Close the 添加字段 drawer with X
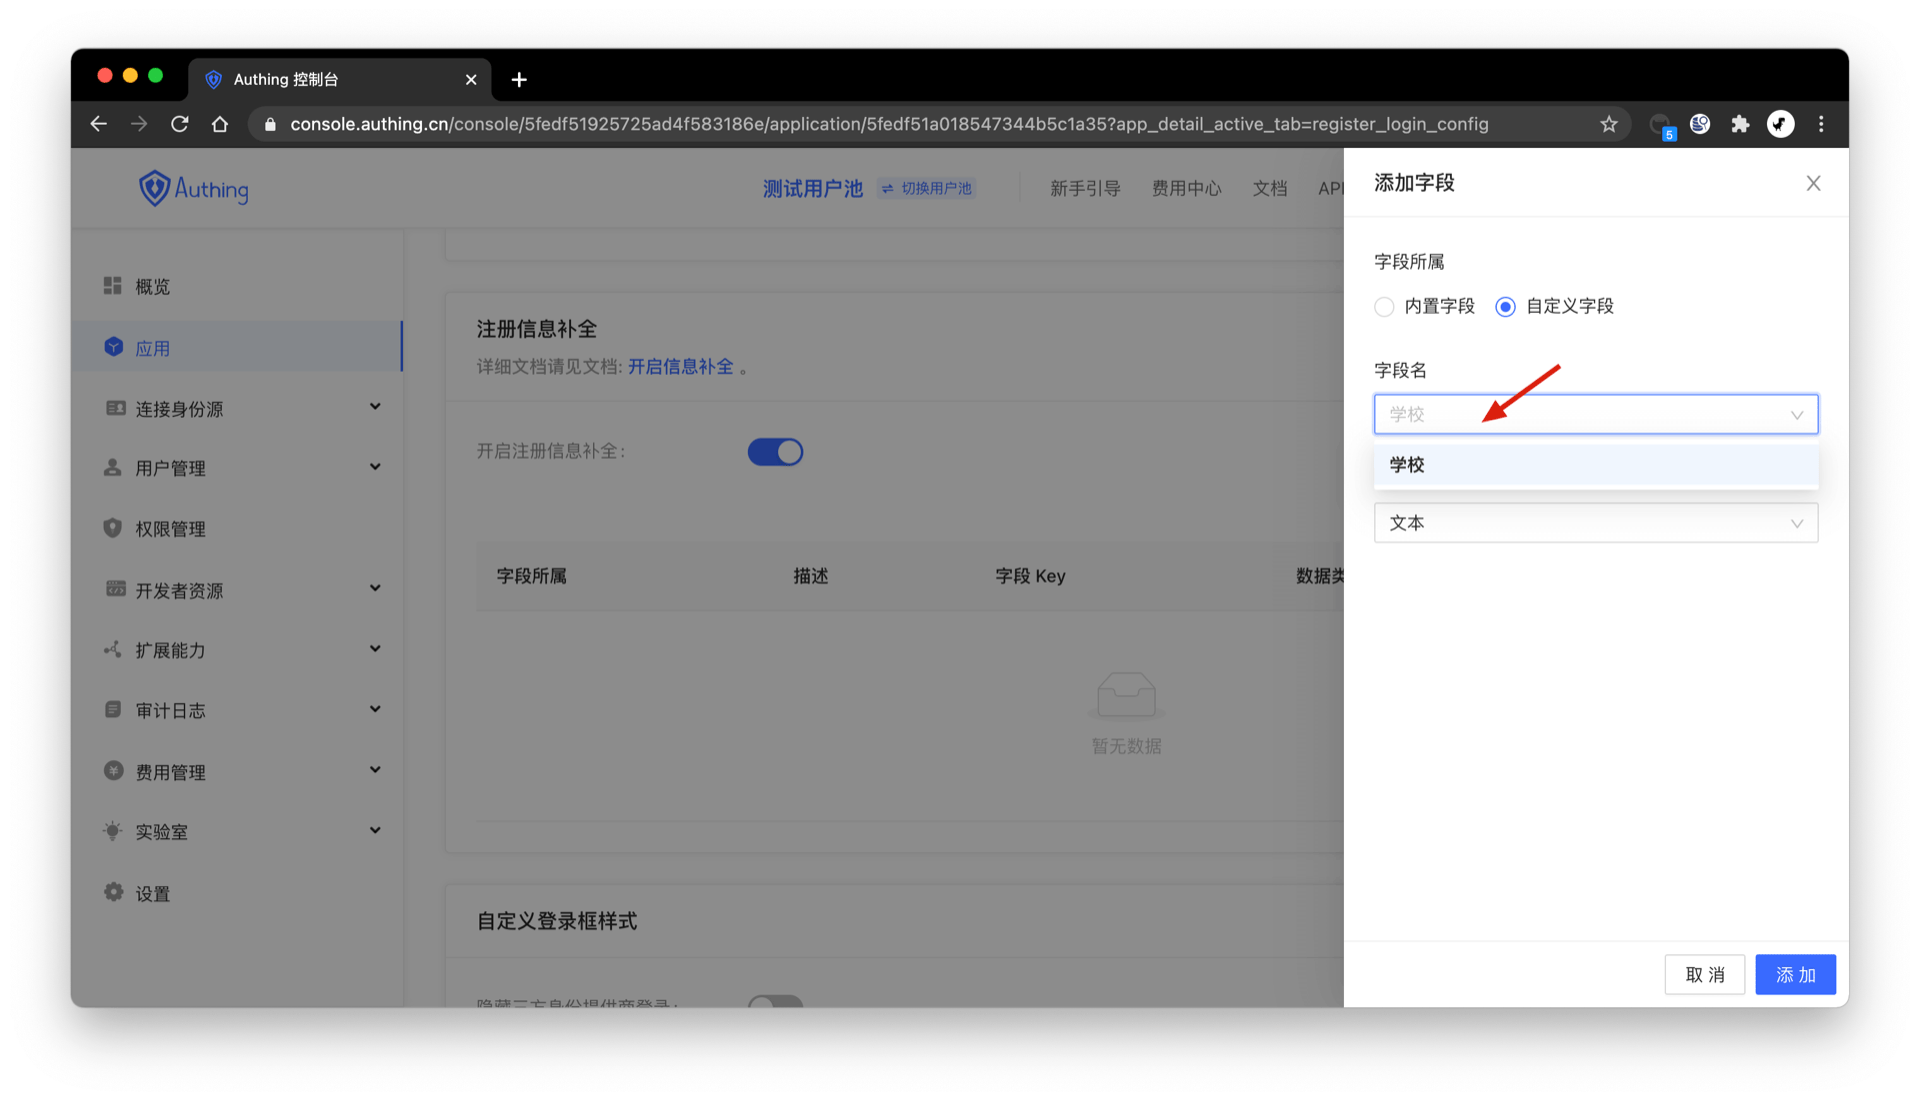1920x1101 pixels. pos(1813,183)
